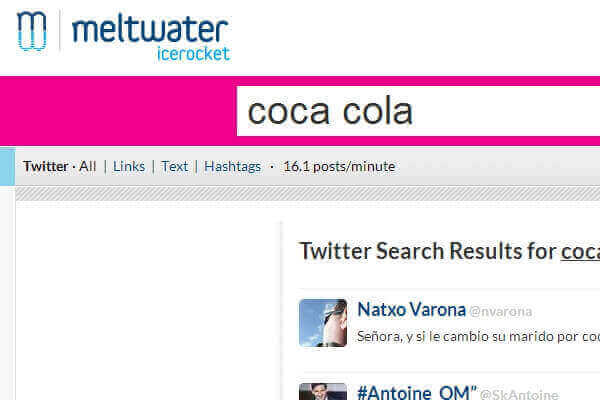
Task: Click the 16.1 posts/minute indicator
Action: click(339, 167)
